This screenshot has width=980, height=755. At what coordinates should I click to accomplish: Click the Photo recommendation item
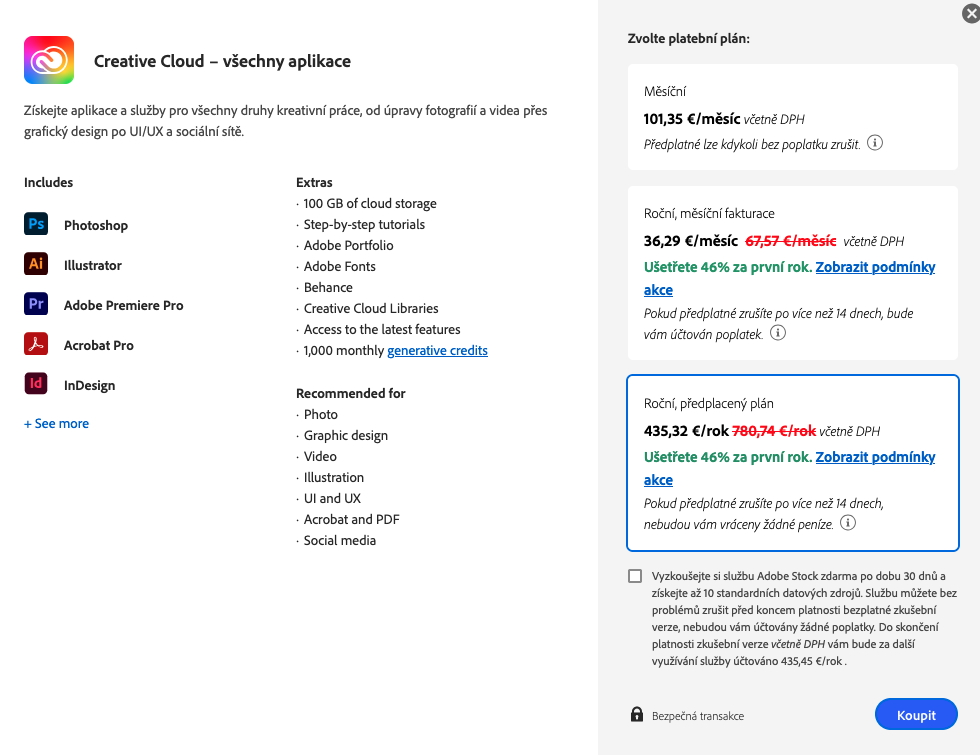(x=321, y=414)
